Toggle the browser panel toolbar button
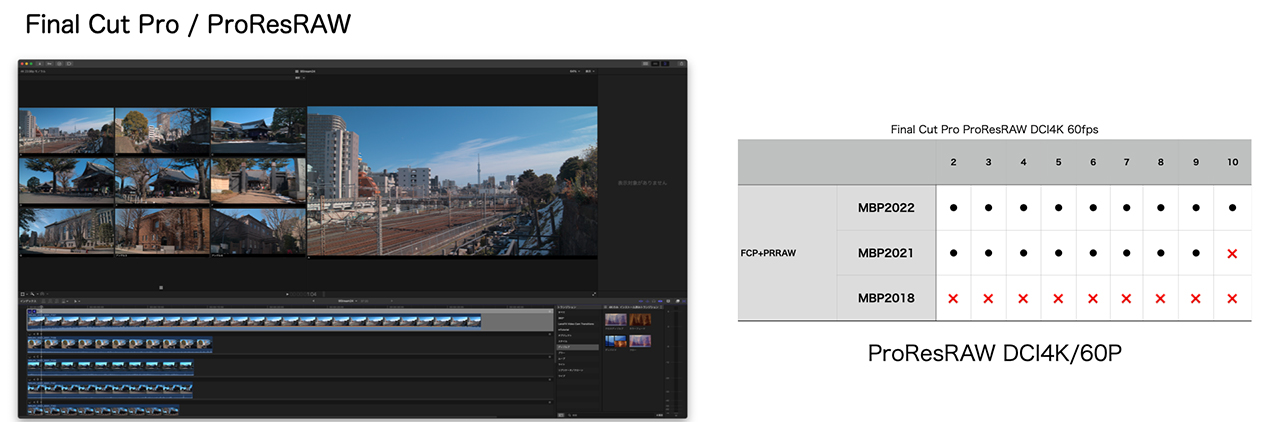This screenshot has width=1280, height=422. (x=645, y=64)
